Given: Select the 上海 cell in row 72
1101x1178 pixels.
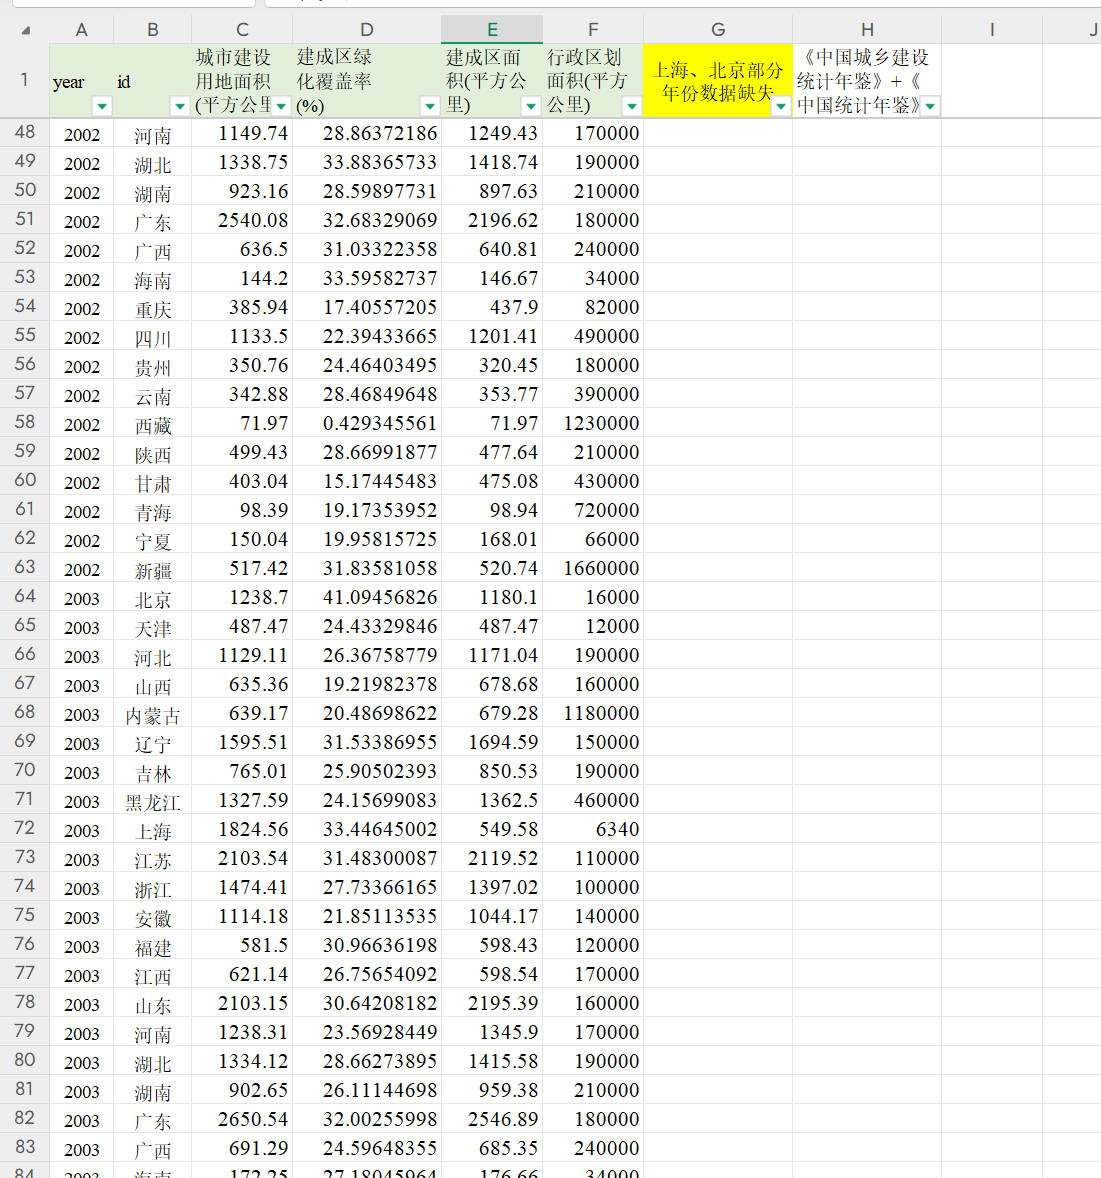Looking at the screenshot, I should click(x=153, y=831).
